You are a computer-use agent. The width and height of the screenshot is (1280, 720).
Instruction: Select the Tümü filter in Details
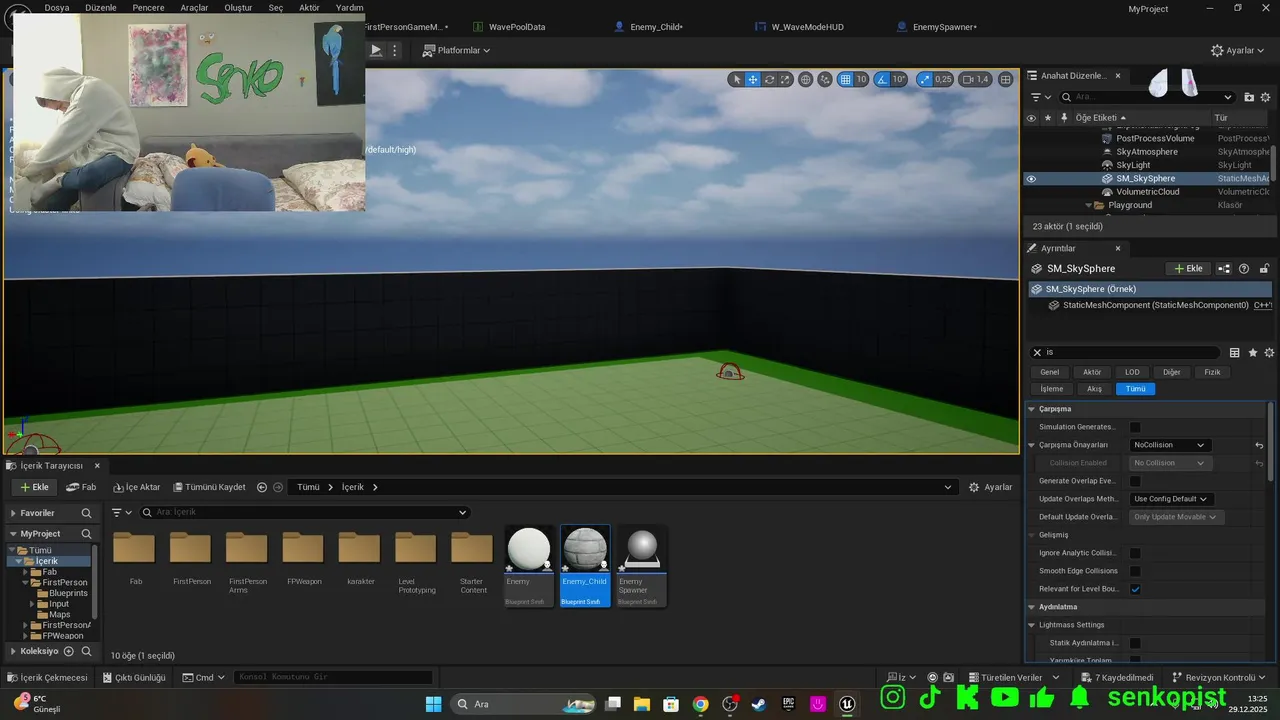tap(1135, 389)
